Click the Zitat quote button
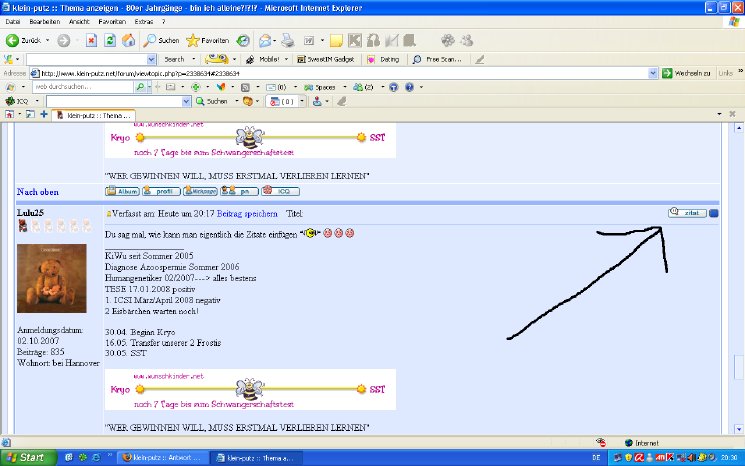Viewport: 745px width, 466px height. (687, 212)
